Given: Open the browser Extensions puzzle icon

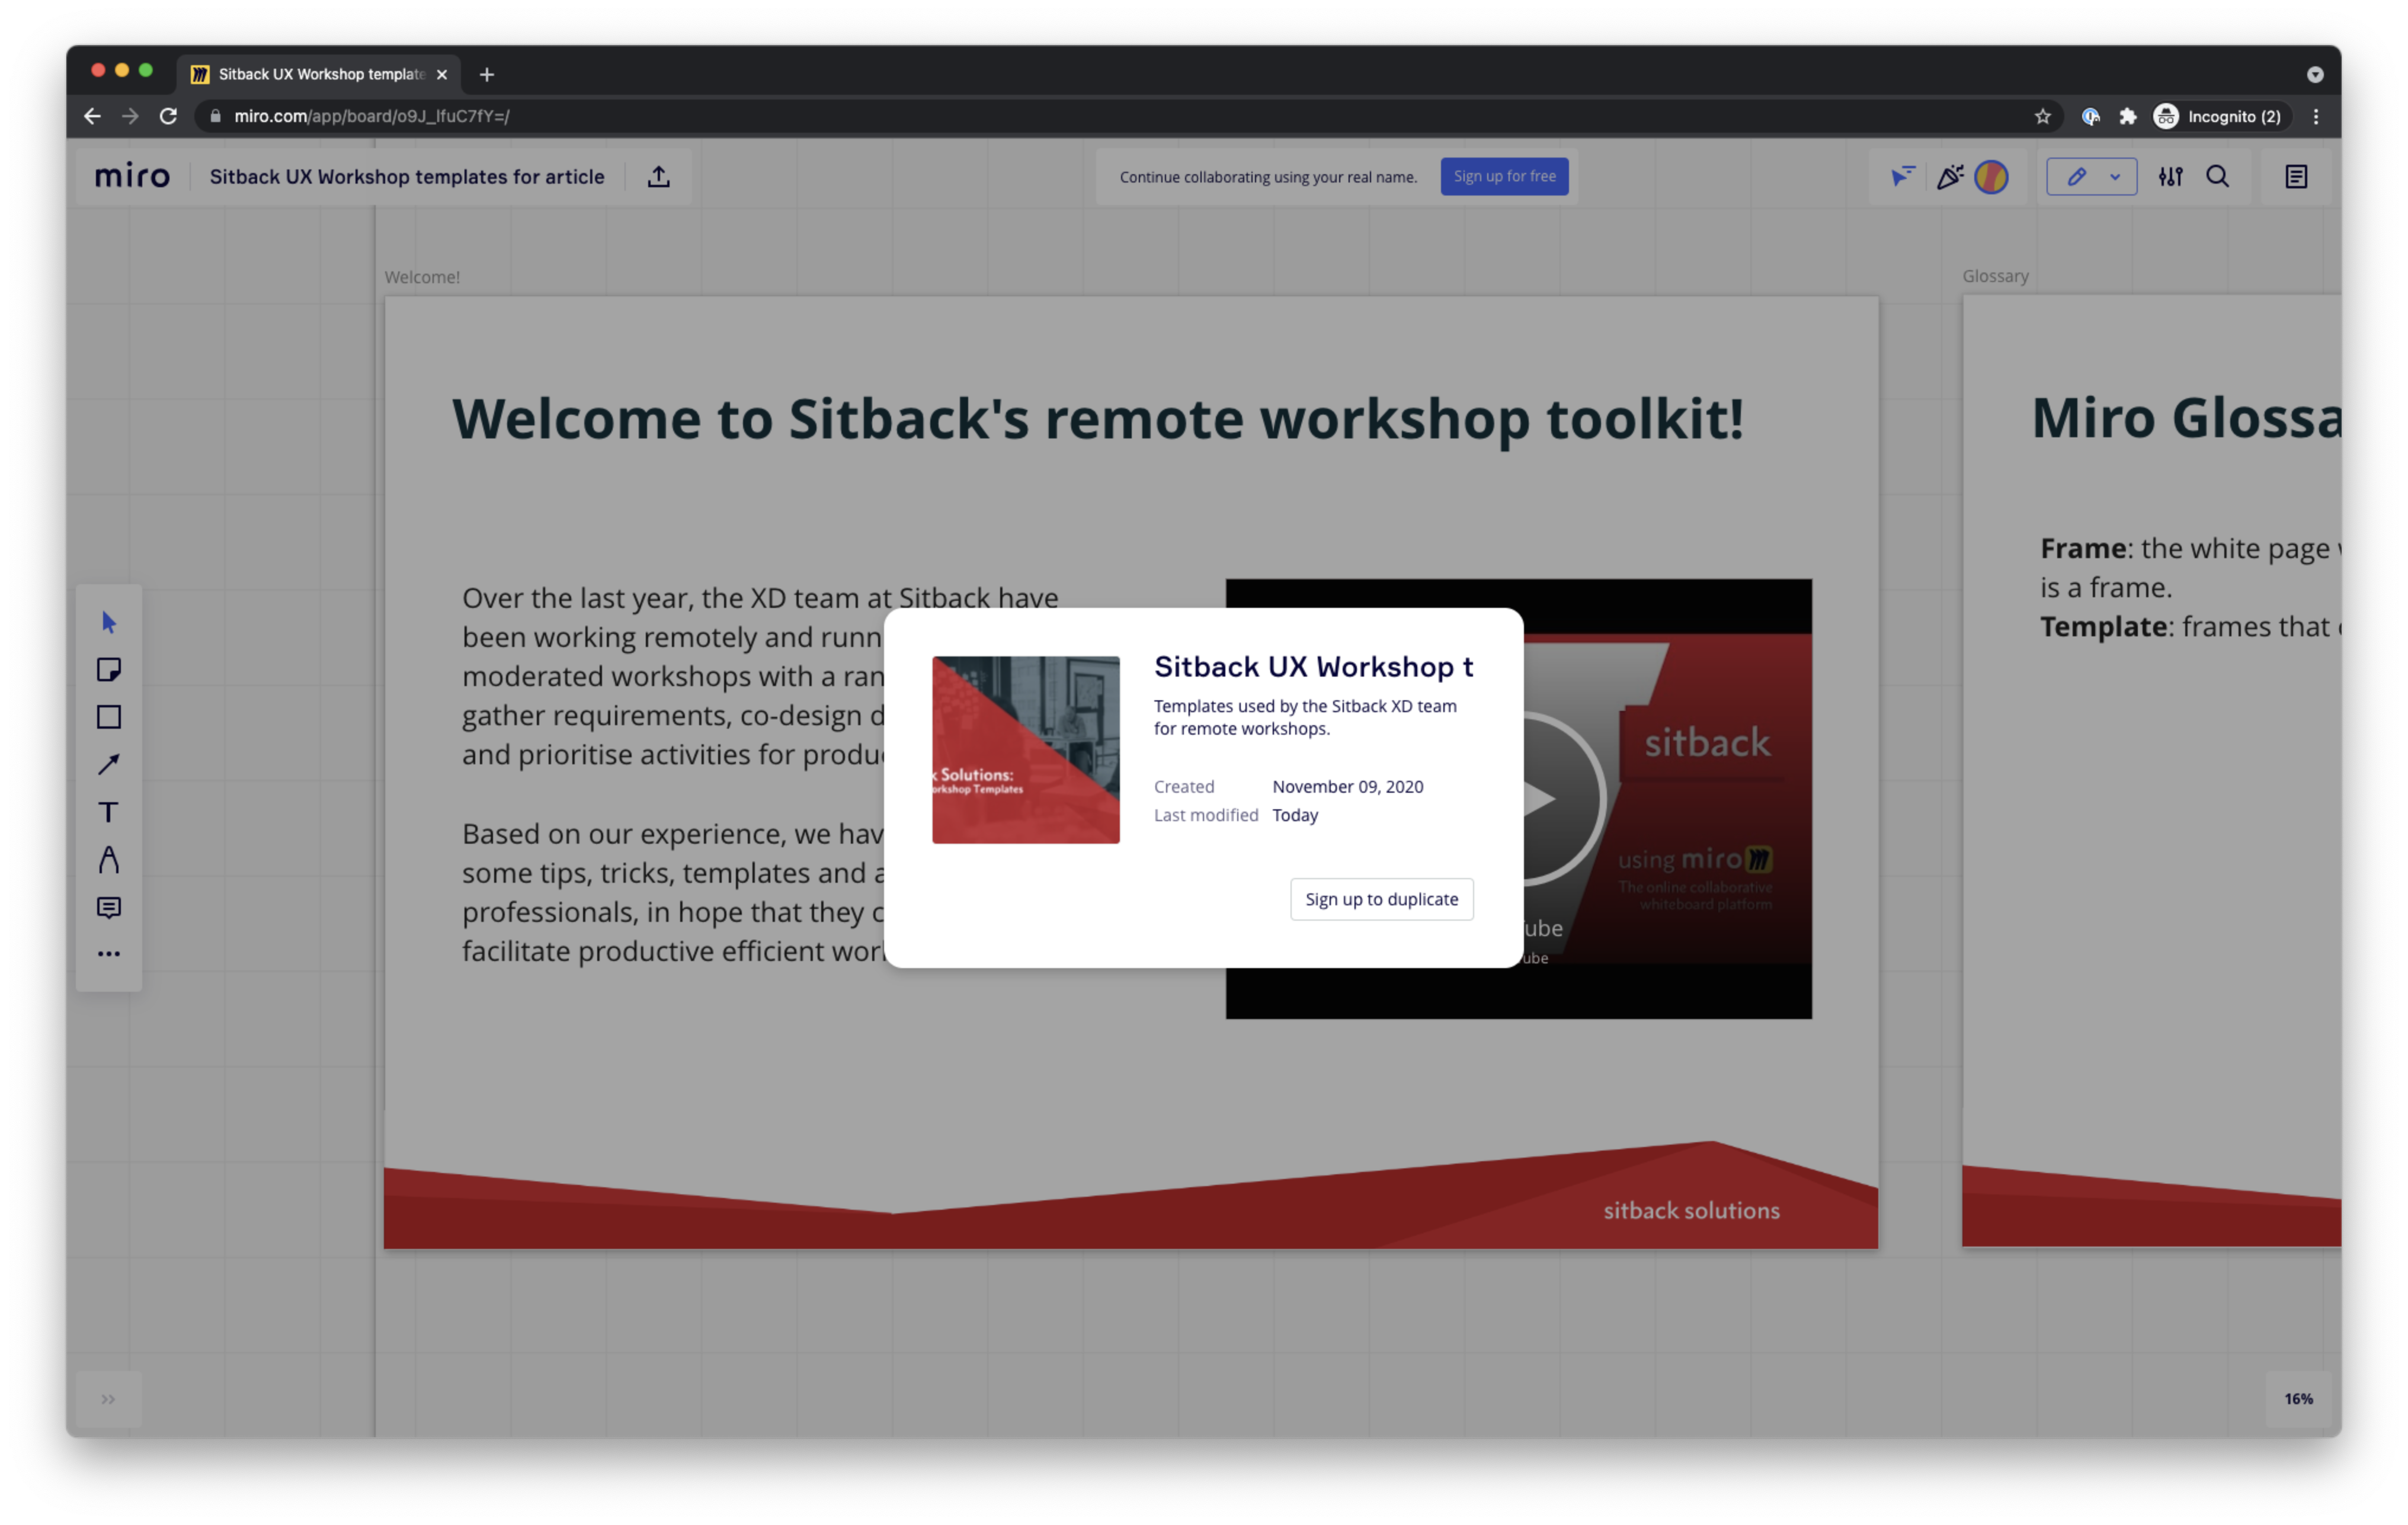Looking at the screenshot, I should [2127, 116].
